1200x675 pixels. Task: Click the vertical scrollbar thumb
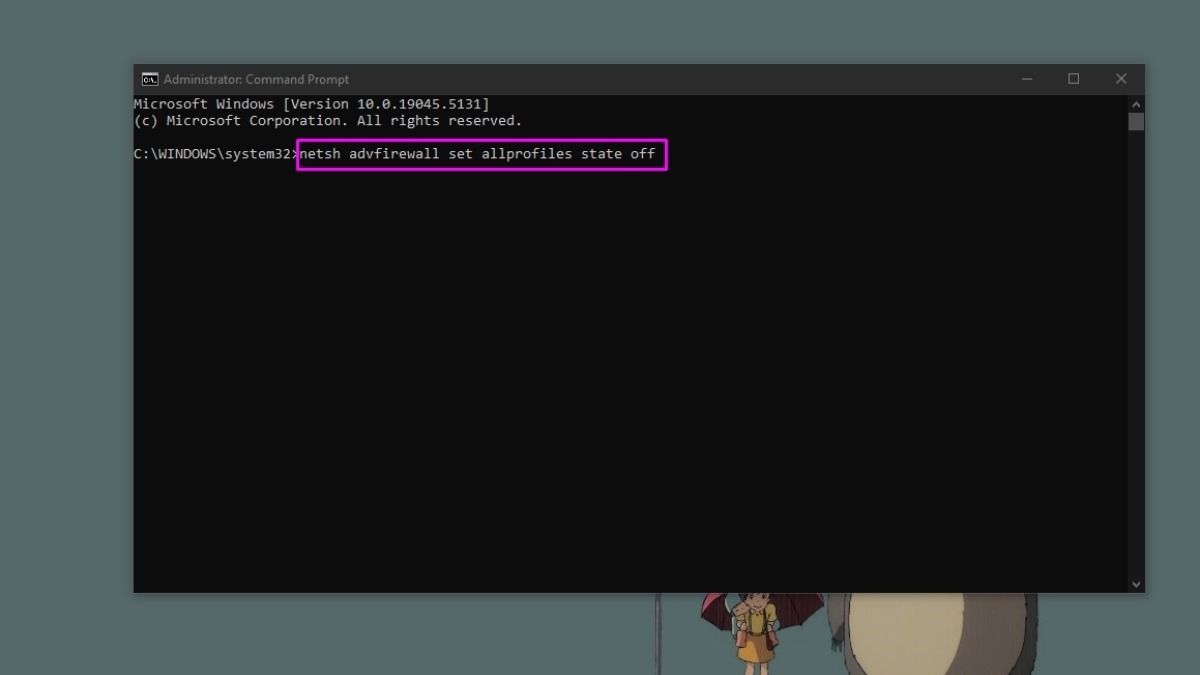pos(1136,122)
